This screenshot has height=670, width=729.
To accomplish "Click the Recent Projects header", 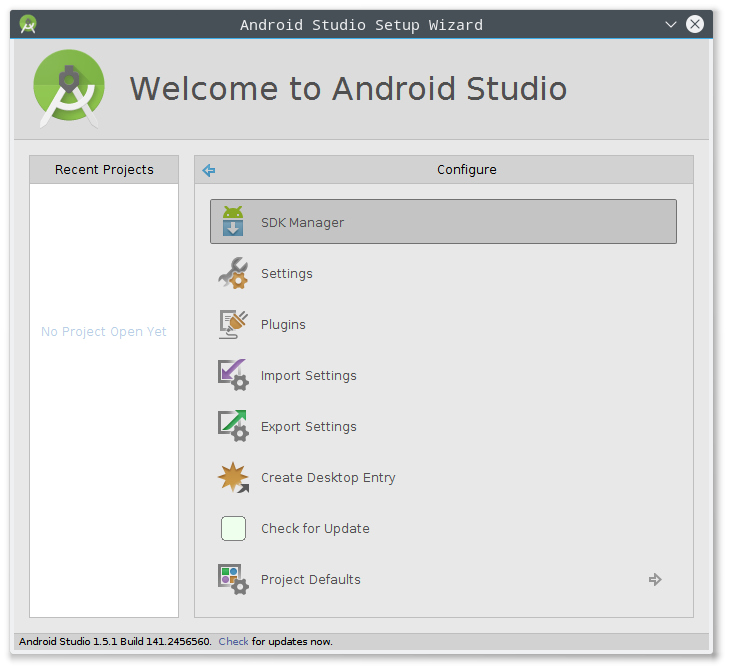I will (104, 170).
